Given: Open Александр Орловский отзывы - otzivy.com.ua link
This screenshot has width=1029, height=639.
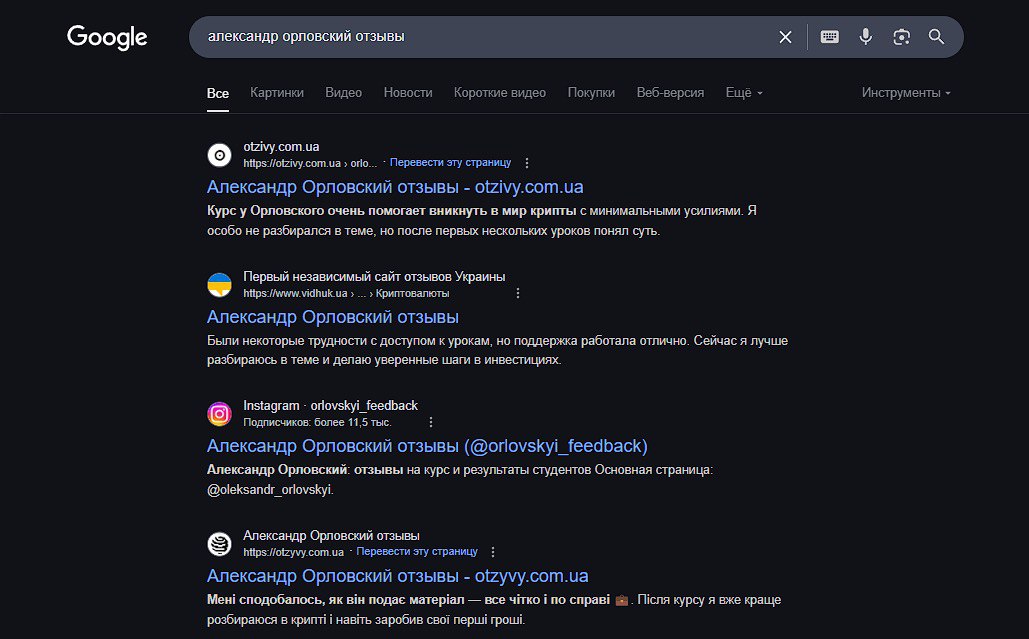Looking at the screenshot, I should click(x=395, y=187).
